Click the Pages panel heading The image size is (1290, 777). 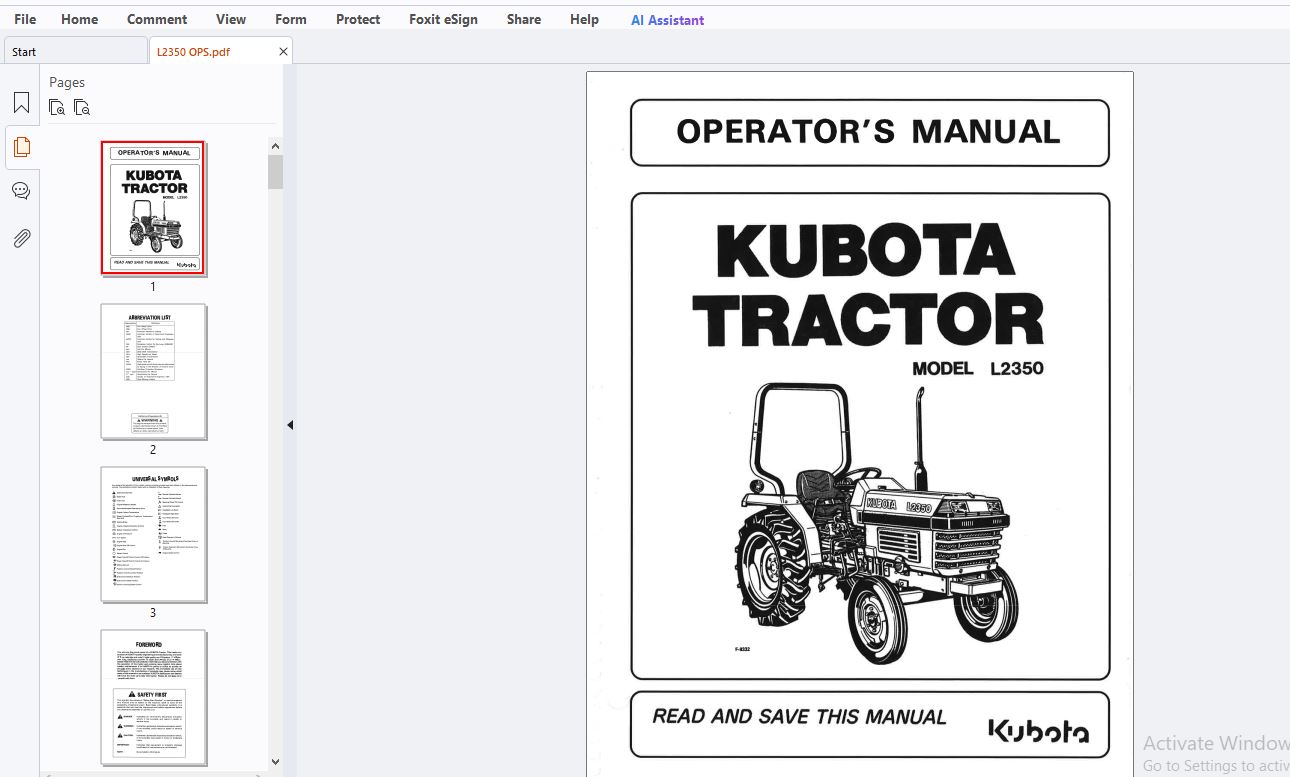coord(67,82)
